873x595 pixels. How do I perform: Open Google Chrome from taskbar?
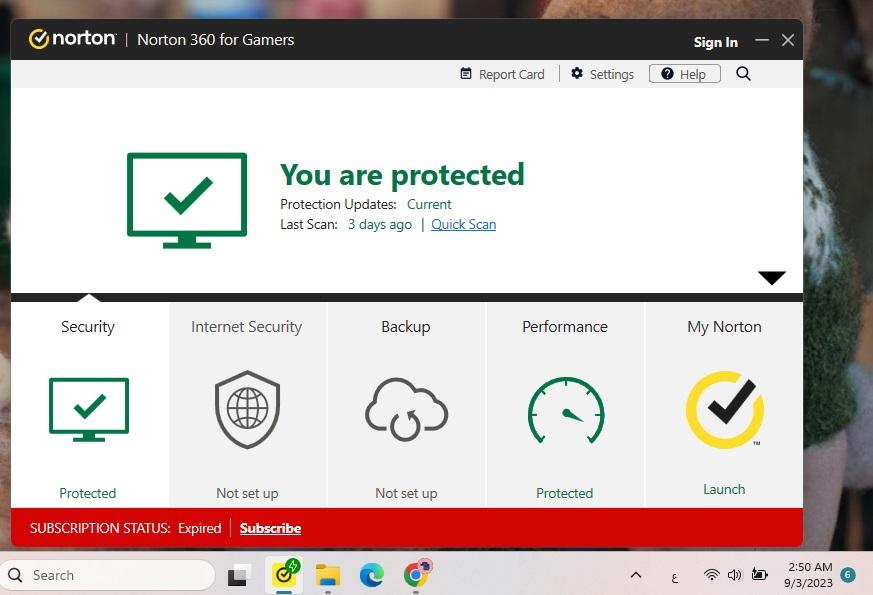pyautogui.click(x=416, y=574)
